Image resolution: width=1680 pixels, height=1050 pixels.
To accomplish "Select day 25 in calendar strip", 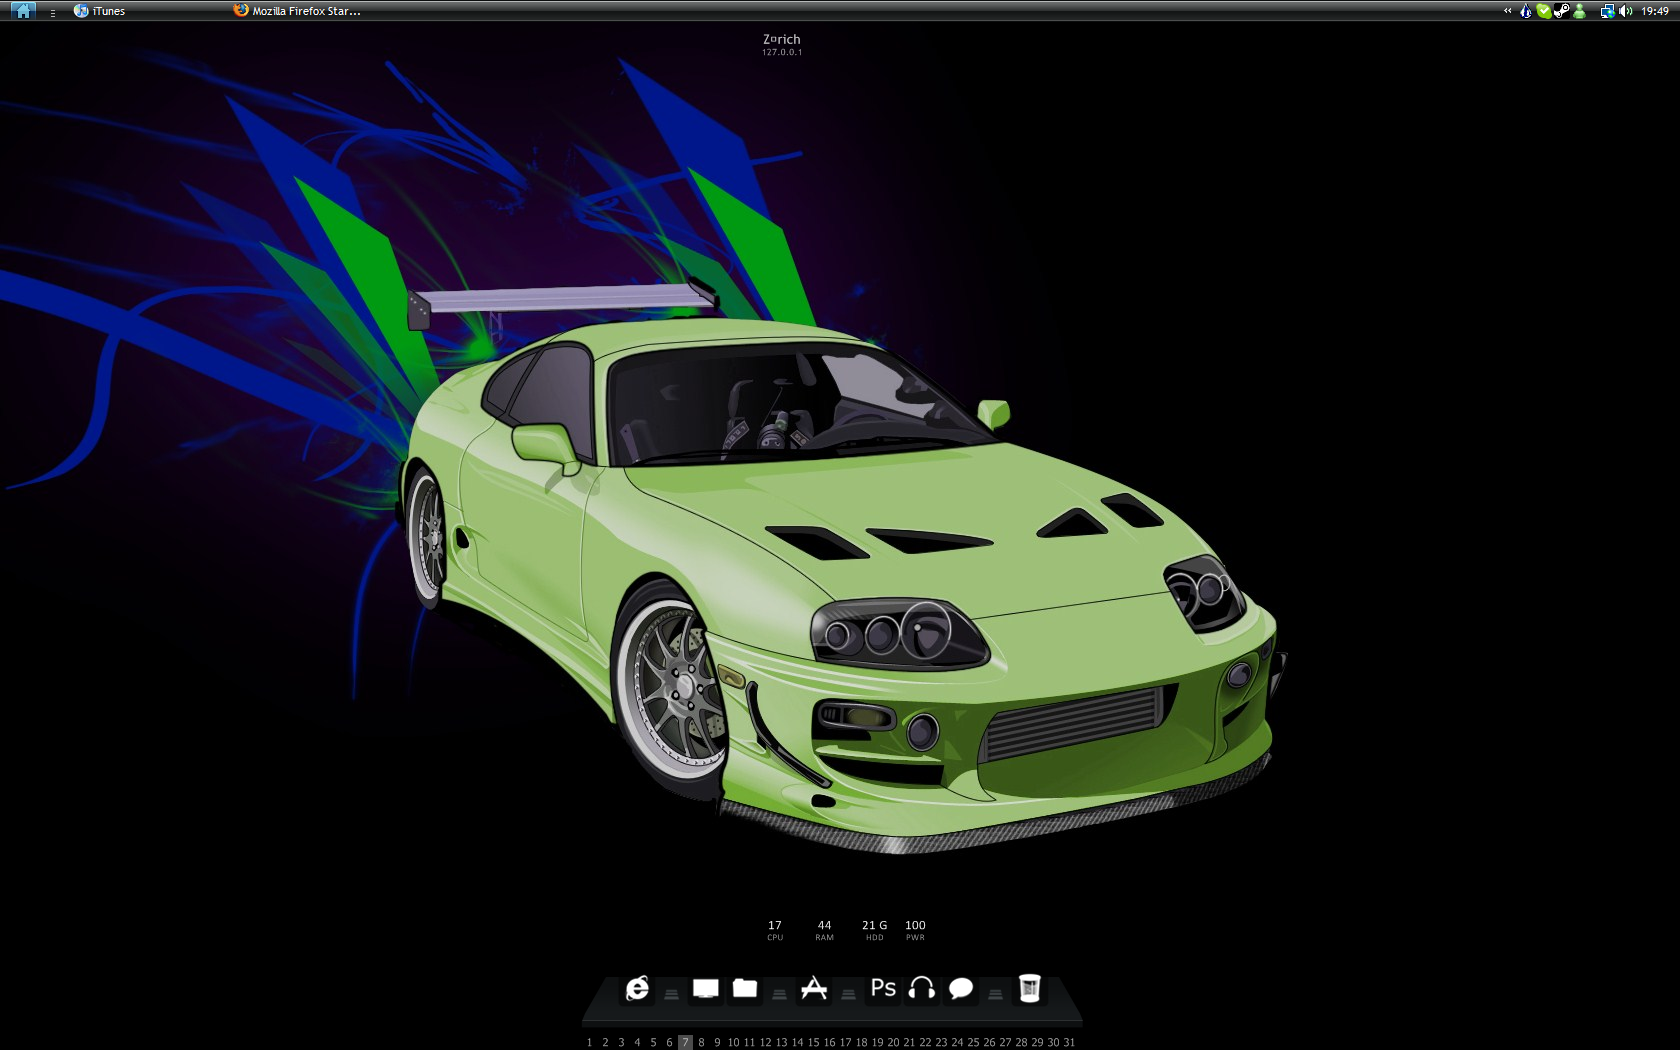I will tap(973, 1042).
